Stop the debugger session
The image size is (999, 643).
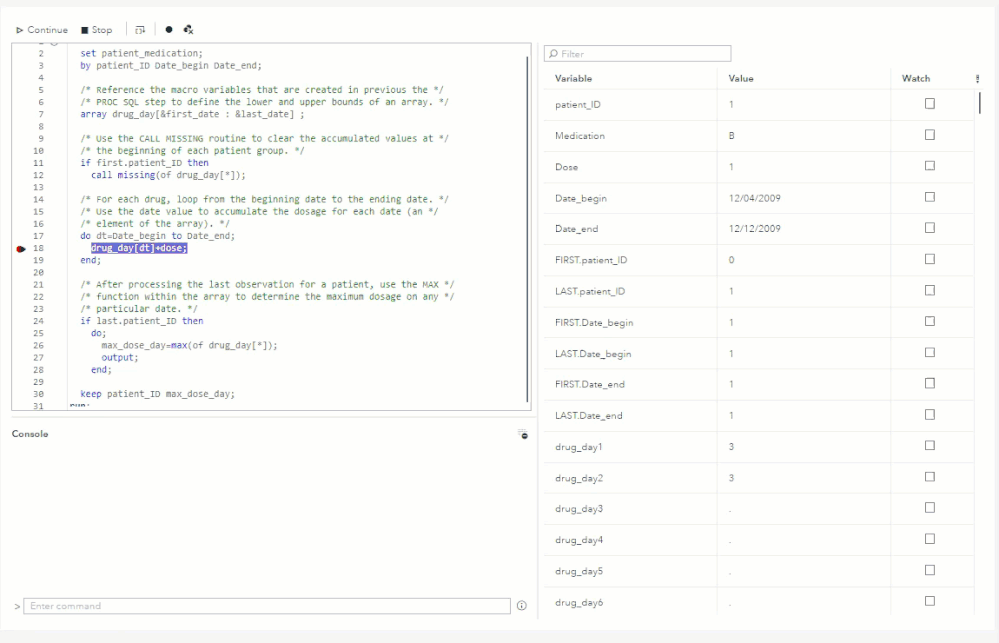[x=97, y=30]
